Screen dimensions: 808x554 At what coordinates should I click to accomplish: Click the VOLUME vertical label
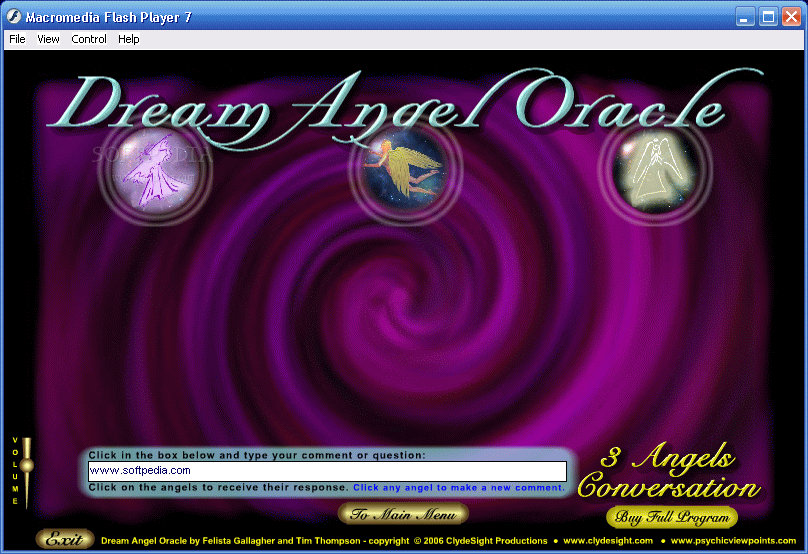[x=15, y=471]
